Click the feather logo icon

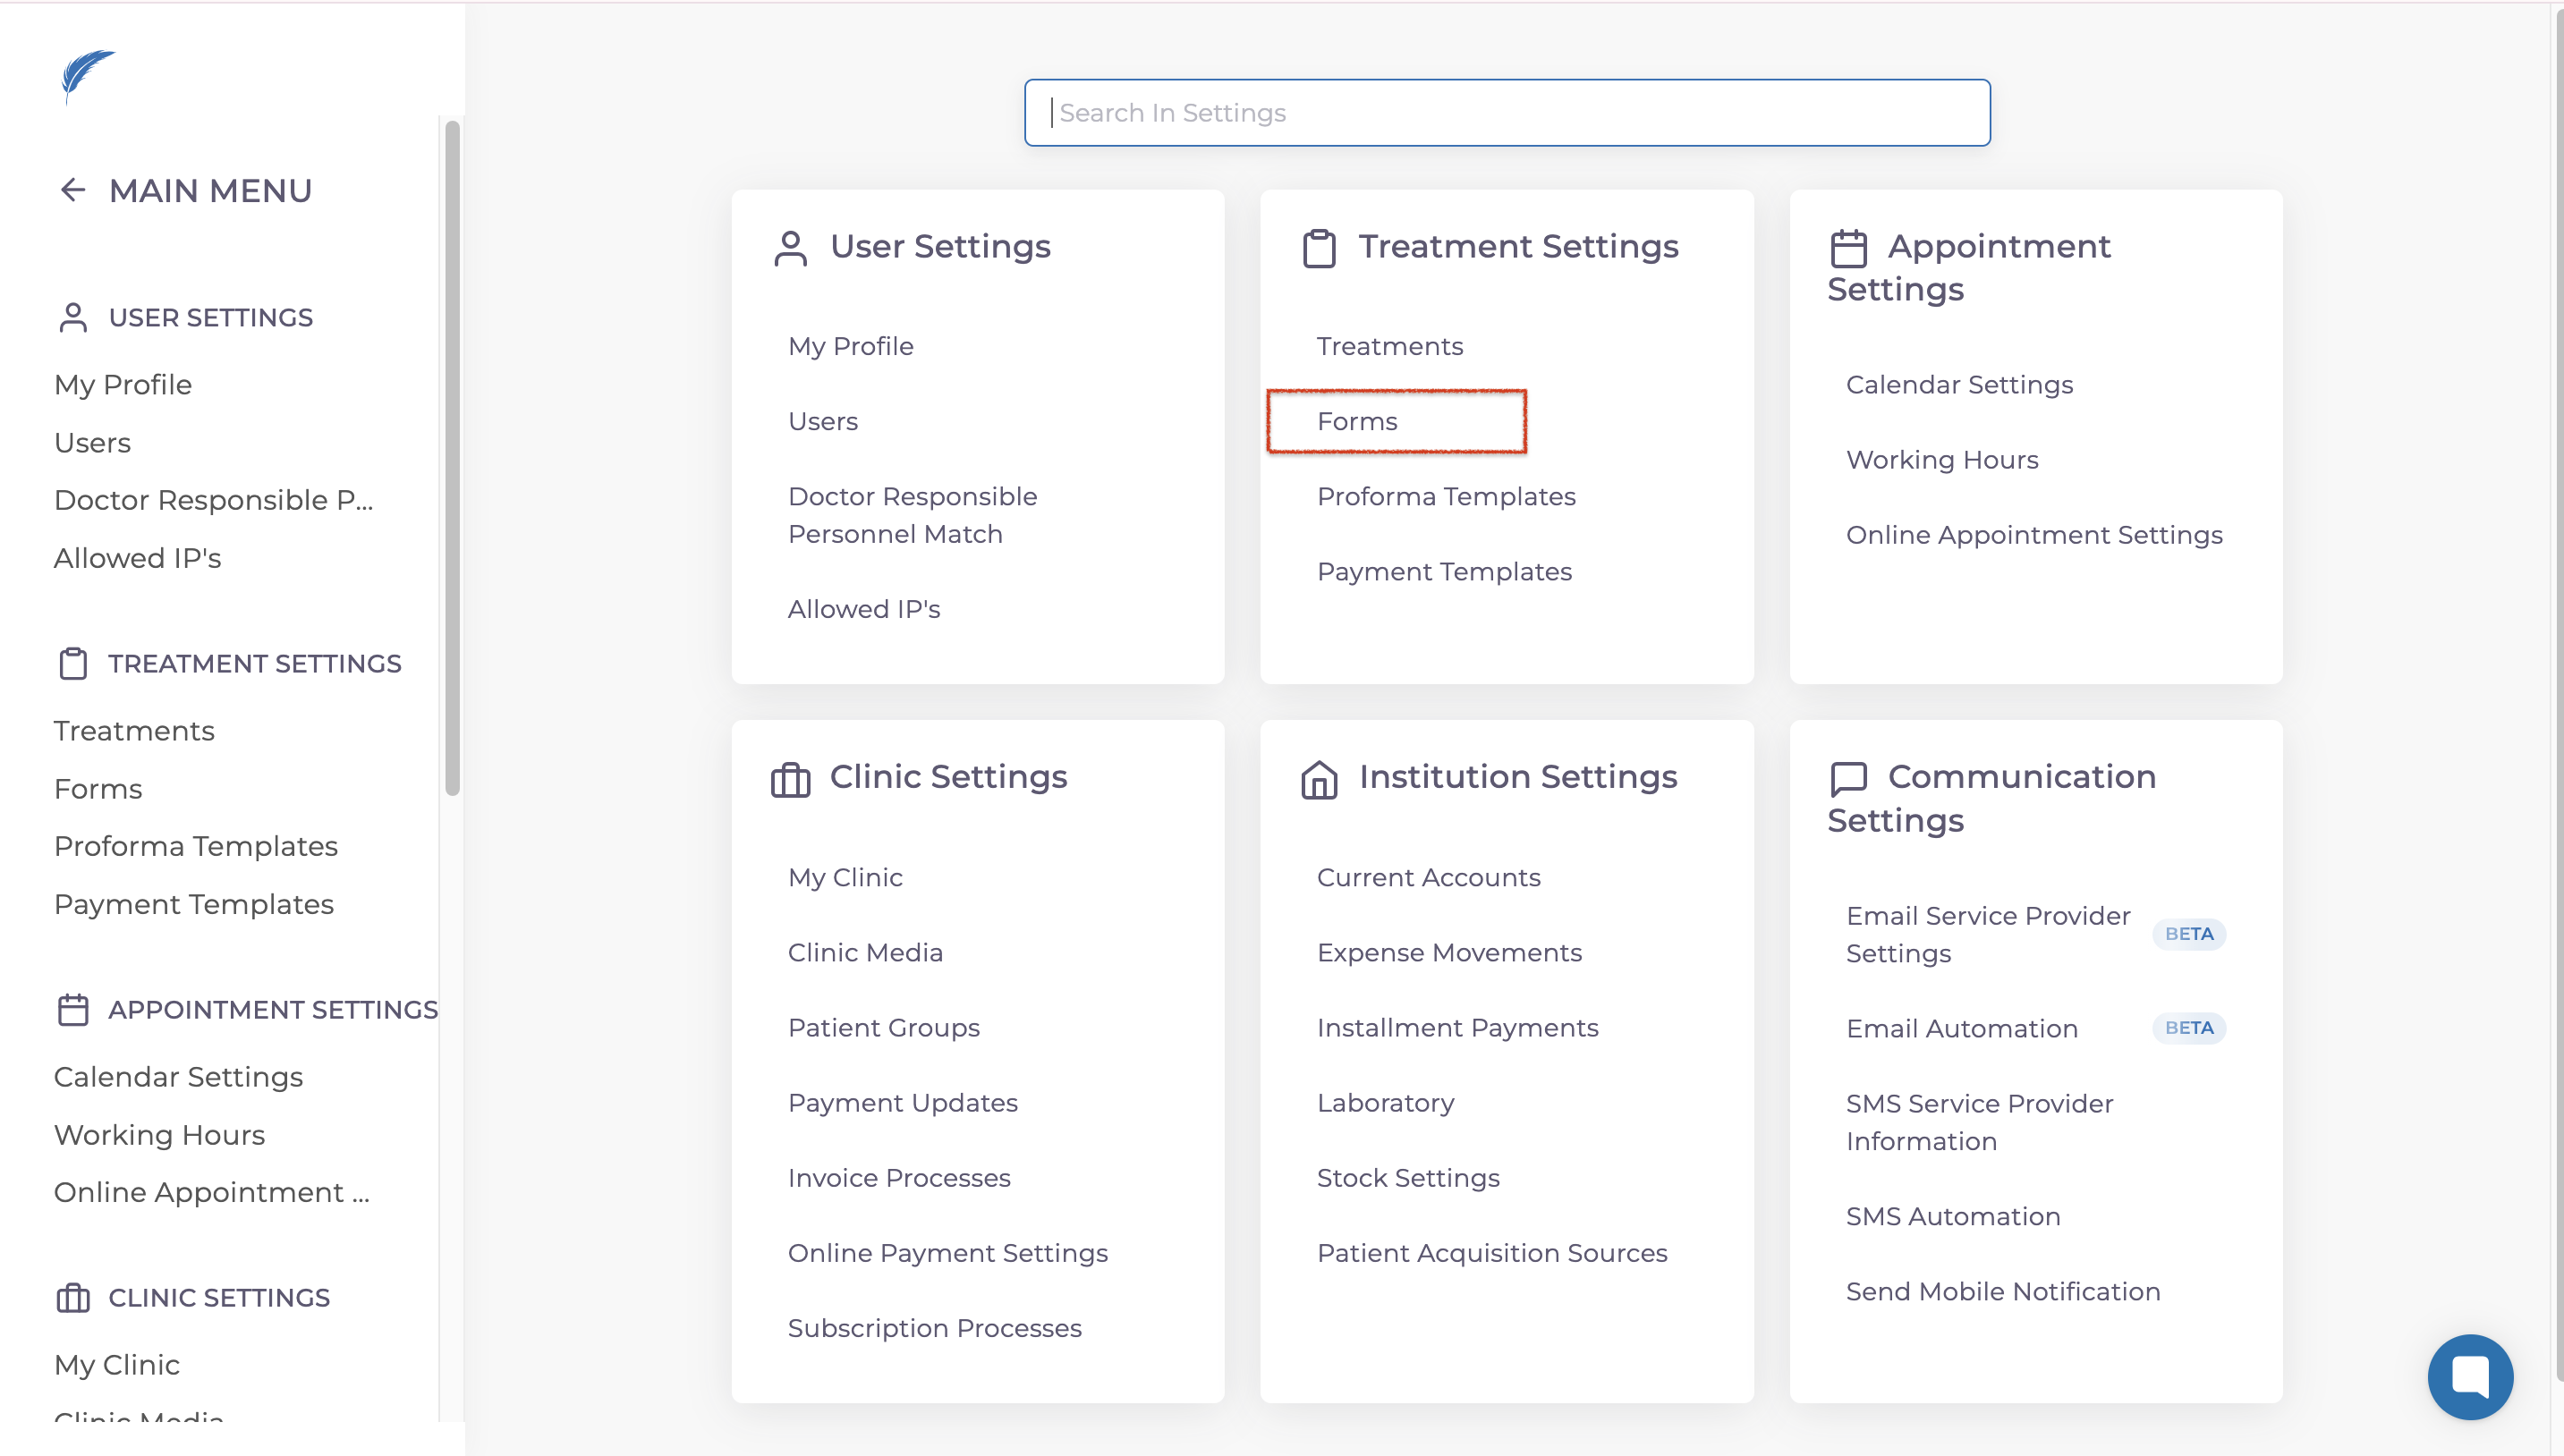coord(87,76)
